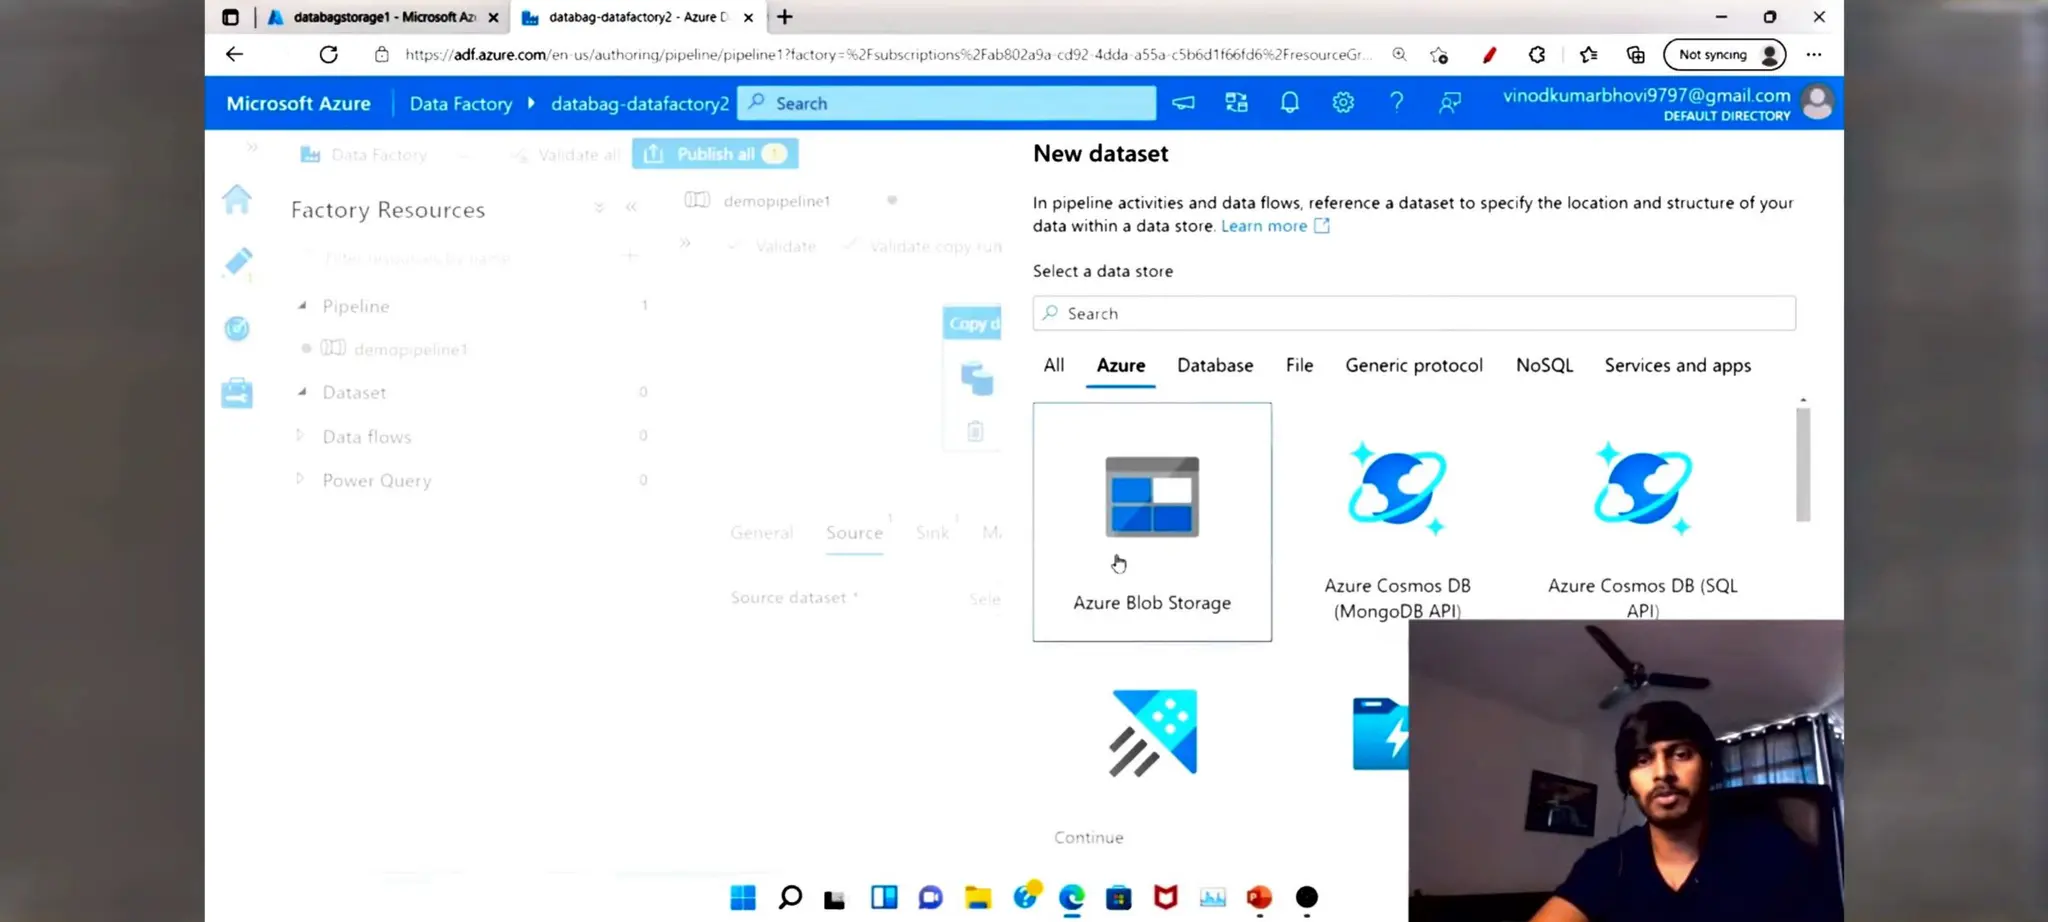Open the browser favorites star icon

click(1588, 54)
